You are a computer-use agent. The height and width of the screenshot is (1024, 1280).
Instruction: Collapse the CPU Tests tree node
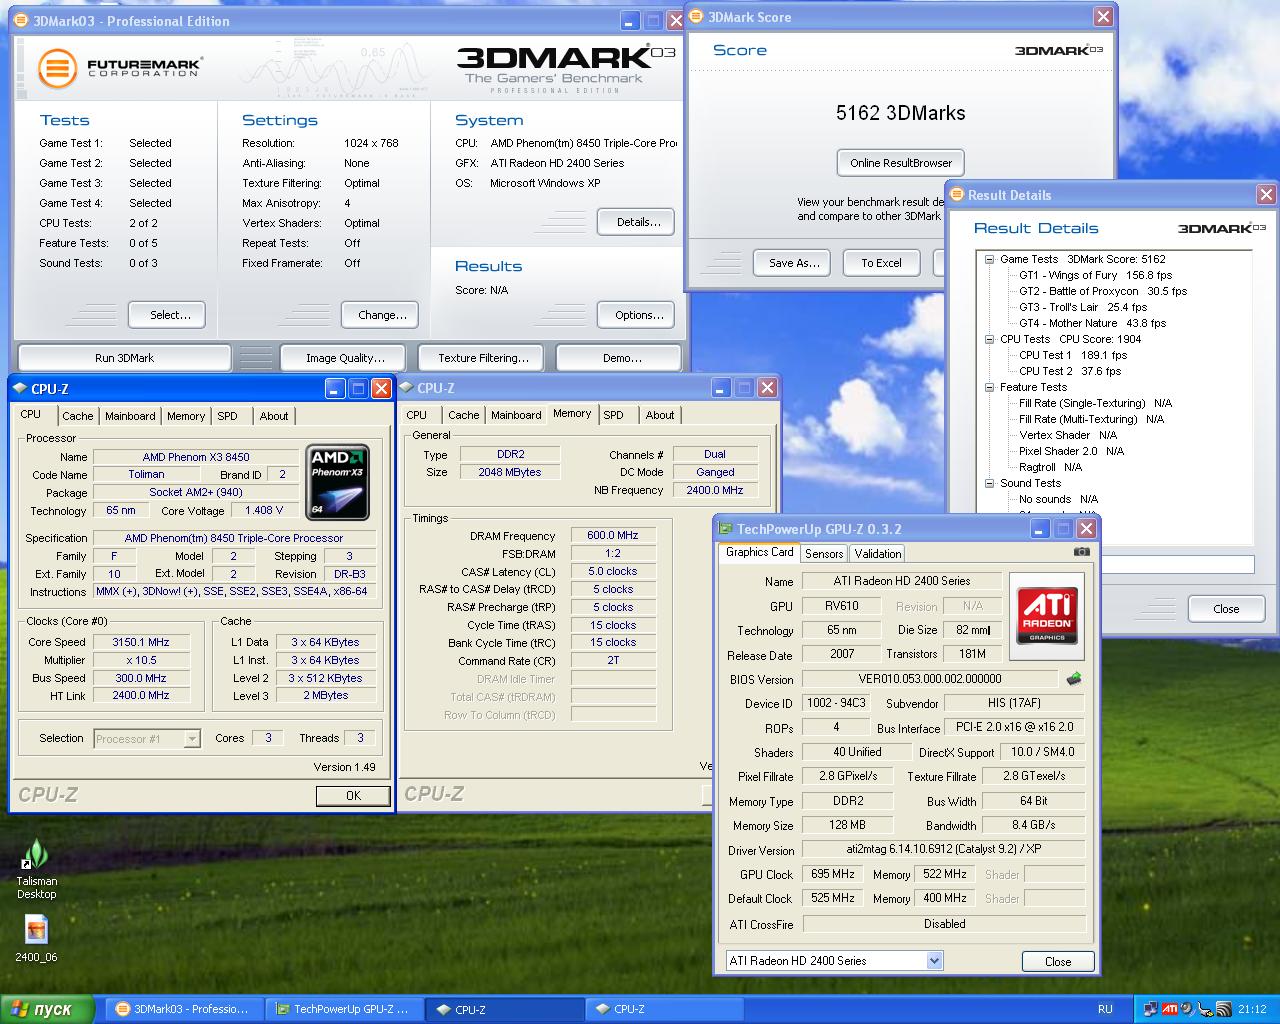[x=989, y=339]
